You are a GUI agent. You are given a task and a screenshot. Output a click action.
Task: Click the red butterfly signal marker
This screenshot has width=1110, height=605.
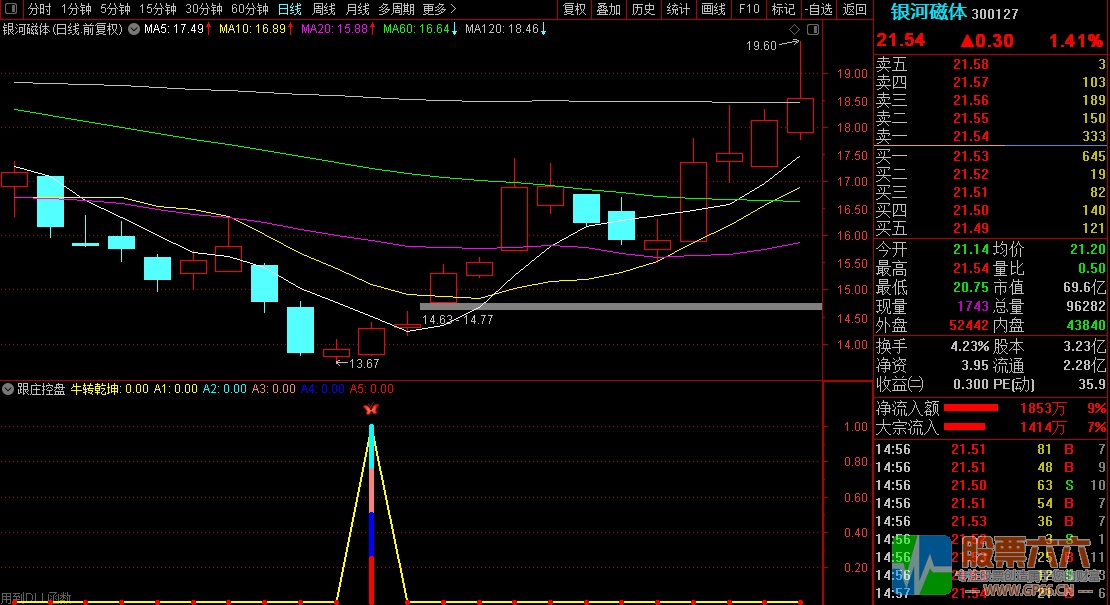(371, 409)
